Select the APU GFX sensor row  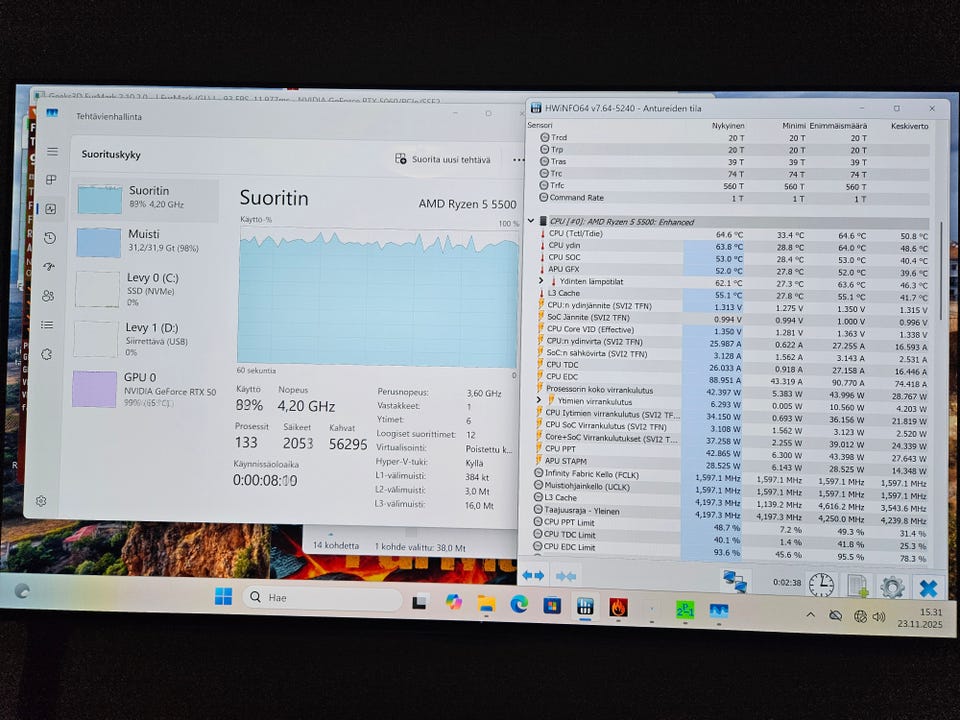click(733, 270)
